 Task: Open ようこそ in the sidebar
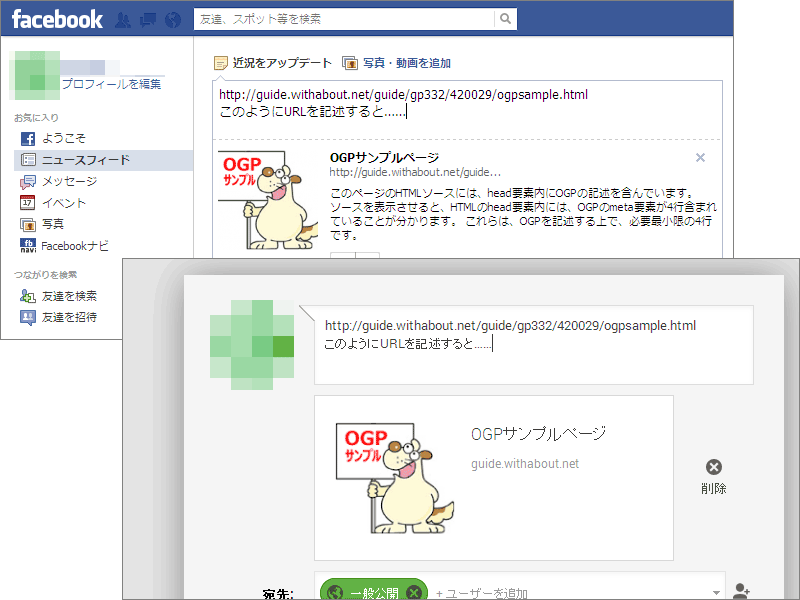click(64, 138)
